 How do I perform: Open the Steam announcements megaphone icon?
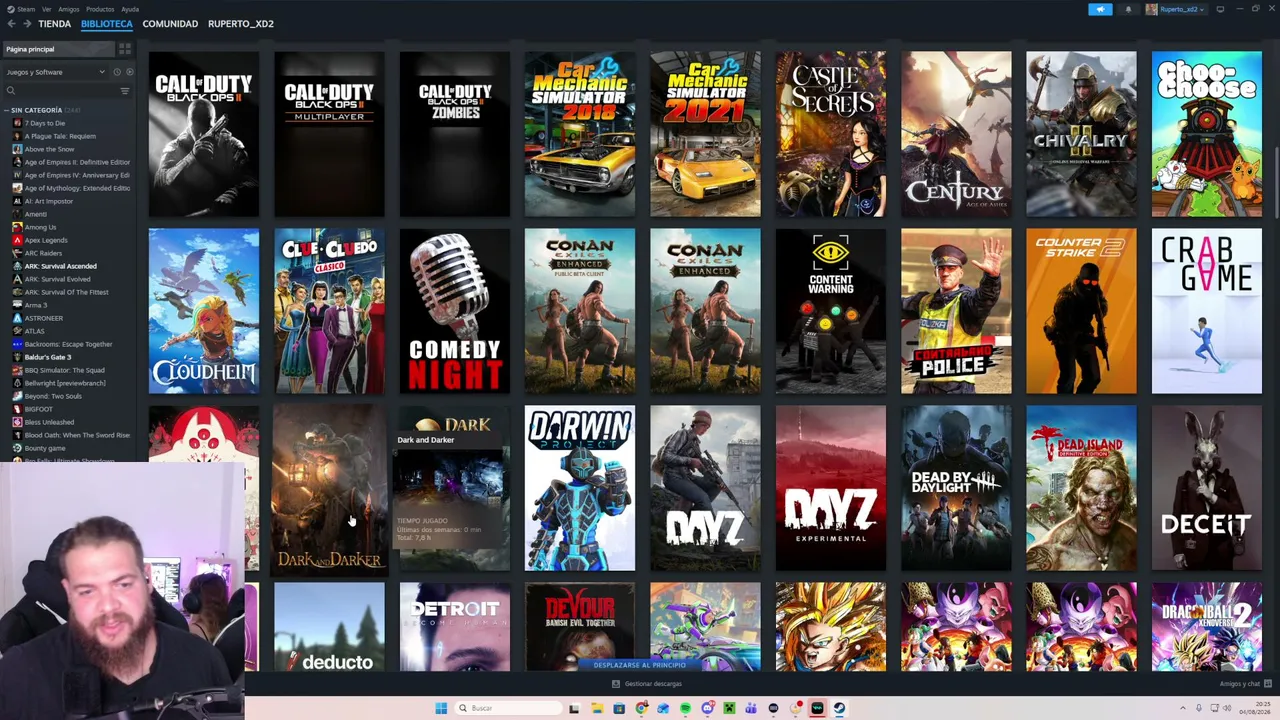pyautogui.click(x=1100, y=9)
